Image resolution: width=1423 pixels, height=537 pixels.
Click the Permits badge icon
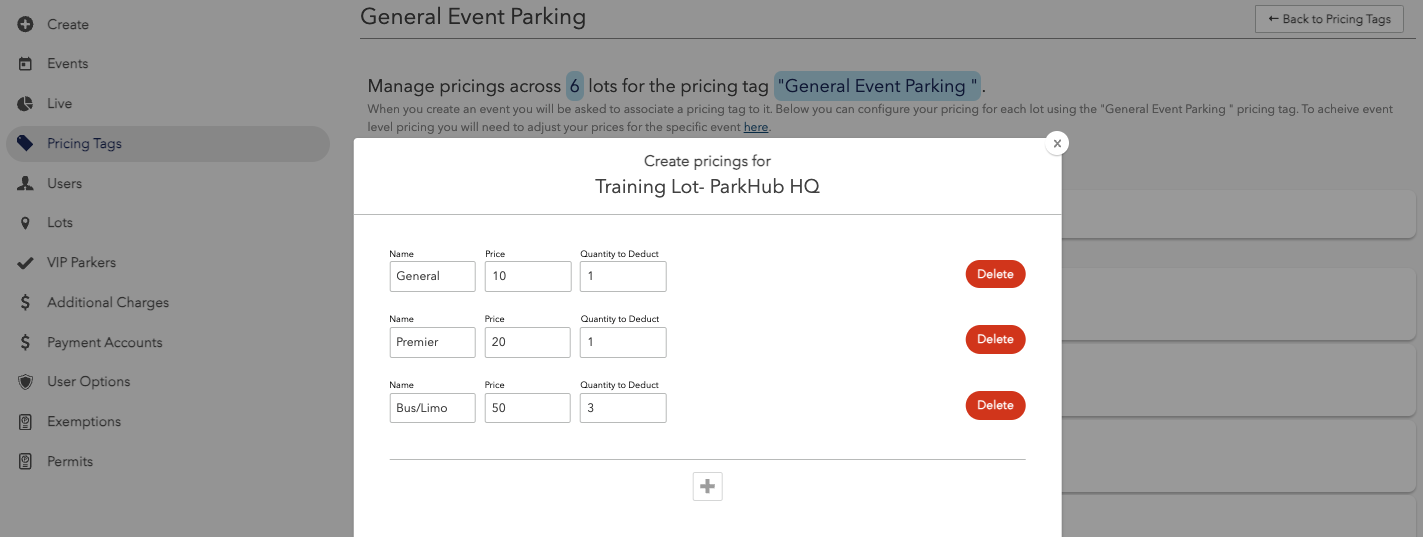pyautogui.click(x=26, y=462)
